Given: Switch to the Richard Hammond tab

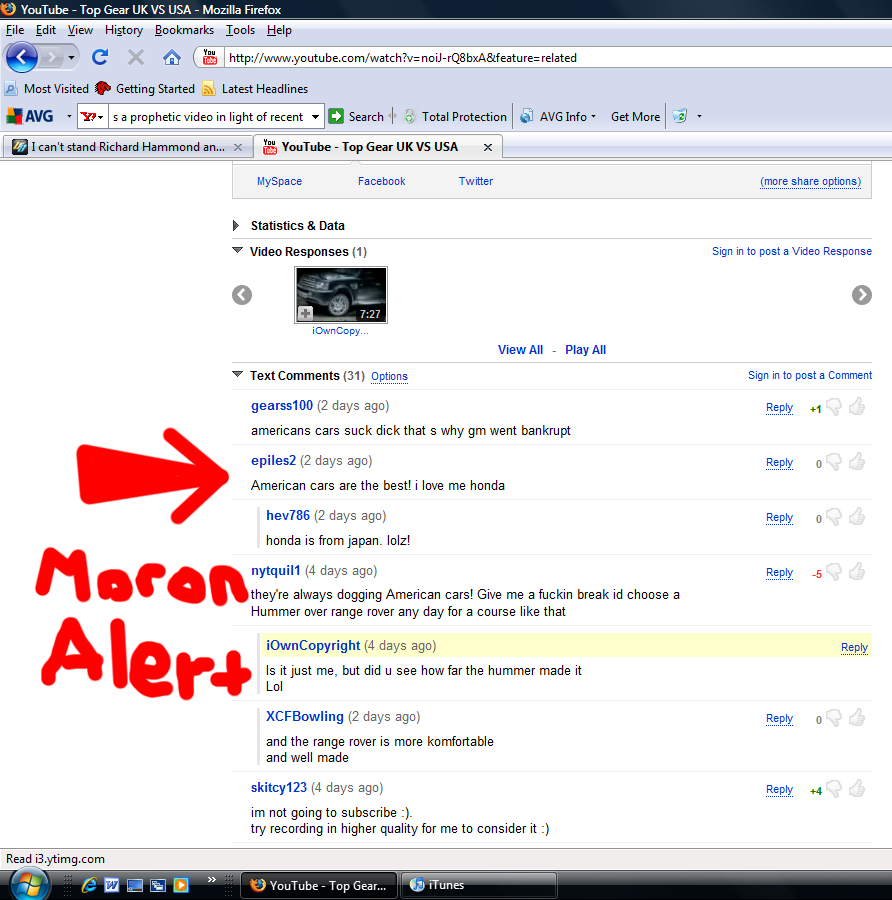Looking at the screenshot, I should 127,147.
